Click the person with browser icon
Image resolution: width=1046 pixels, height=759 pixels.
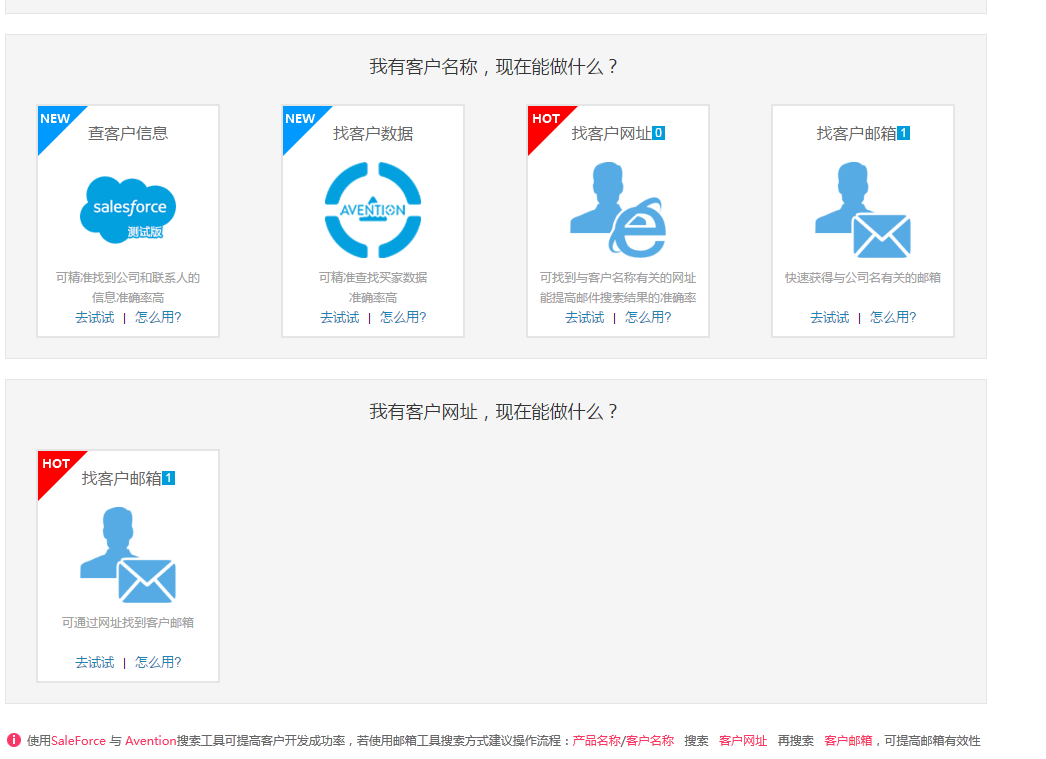point(617,210)
